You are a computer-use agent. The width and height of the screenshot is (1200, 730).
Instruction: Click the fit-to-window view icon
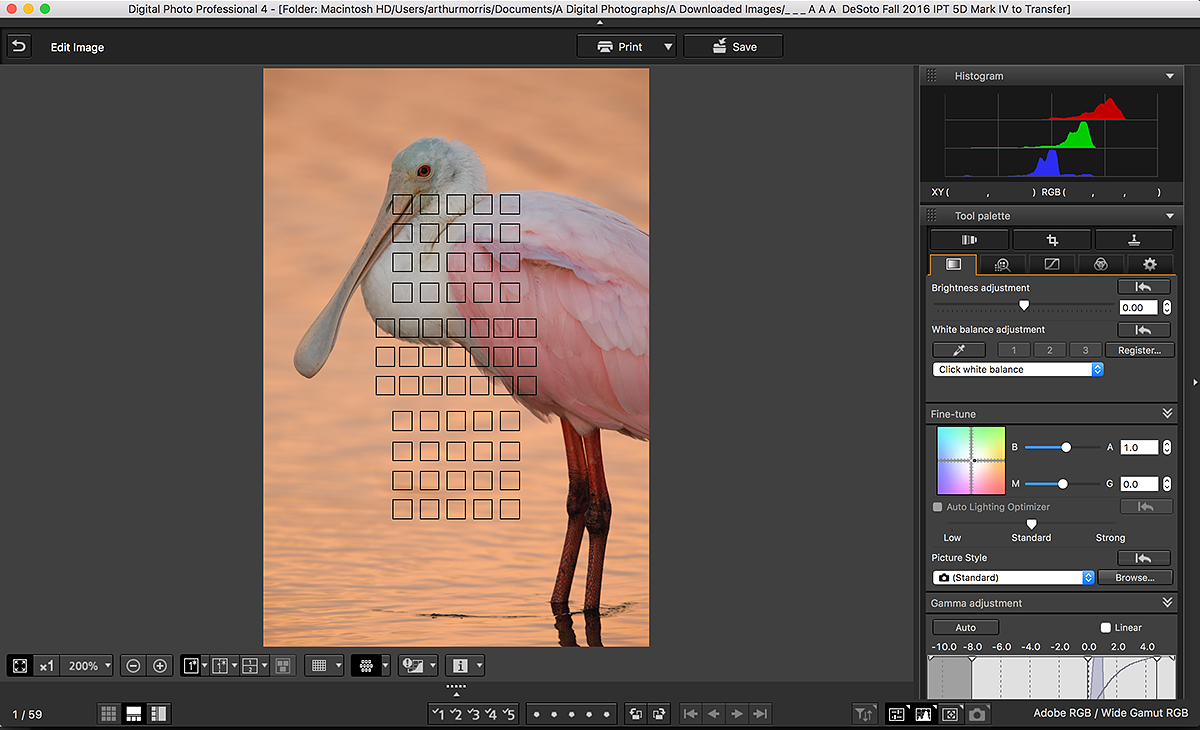(20, 665)
